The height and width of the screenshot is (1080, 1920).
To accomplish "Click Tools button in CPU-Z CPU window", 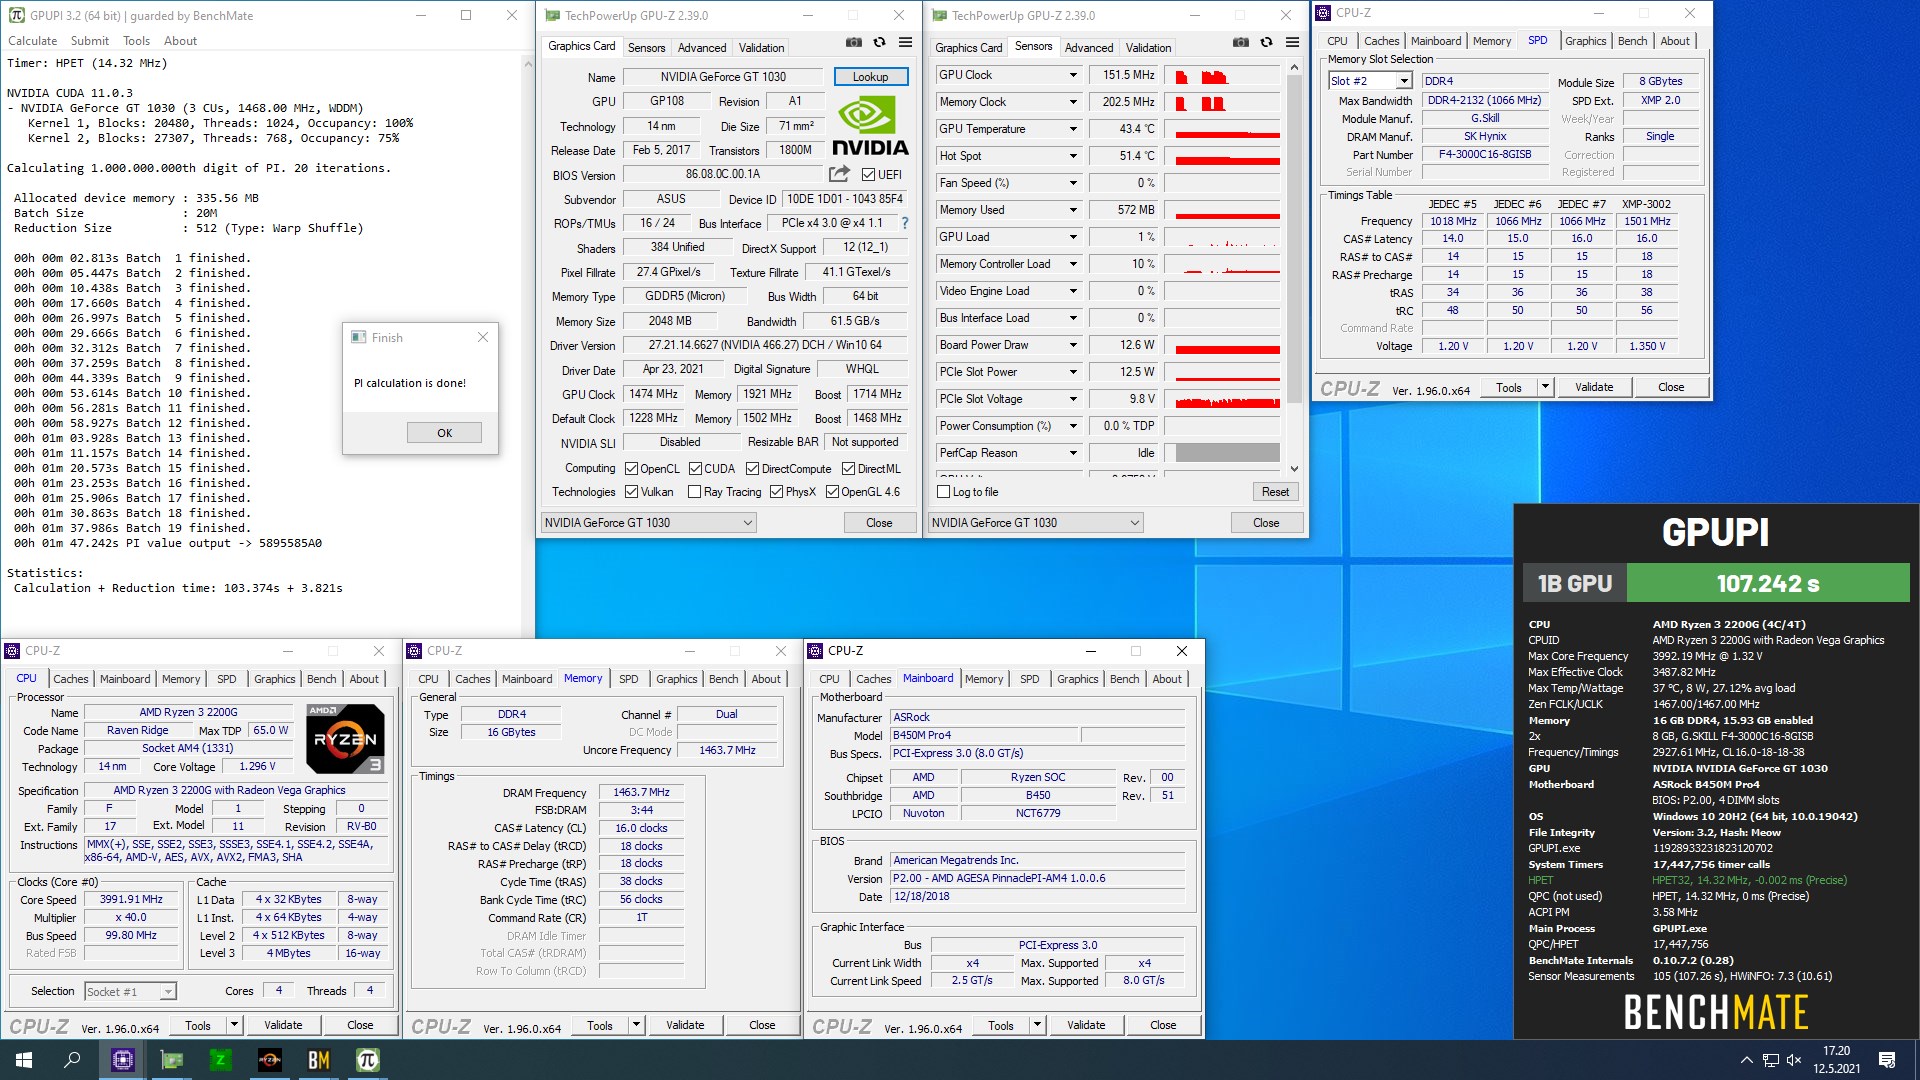I will click(x=198, y=1025).
